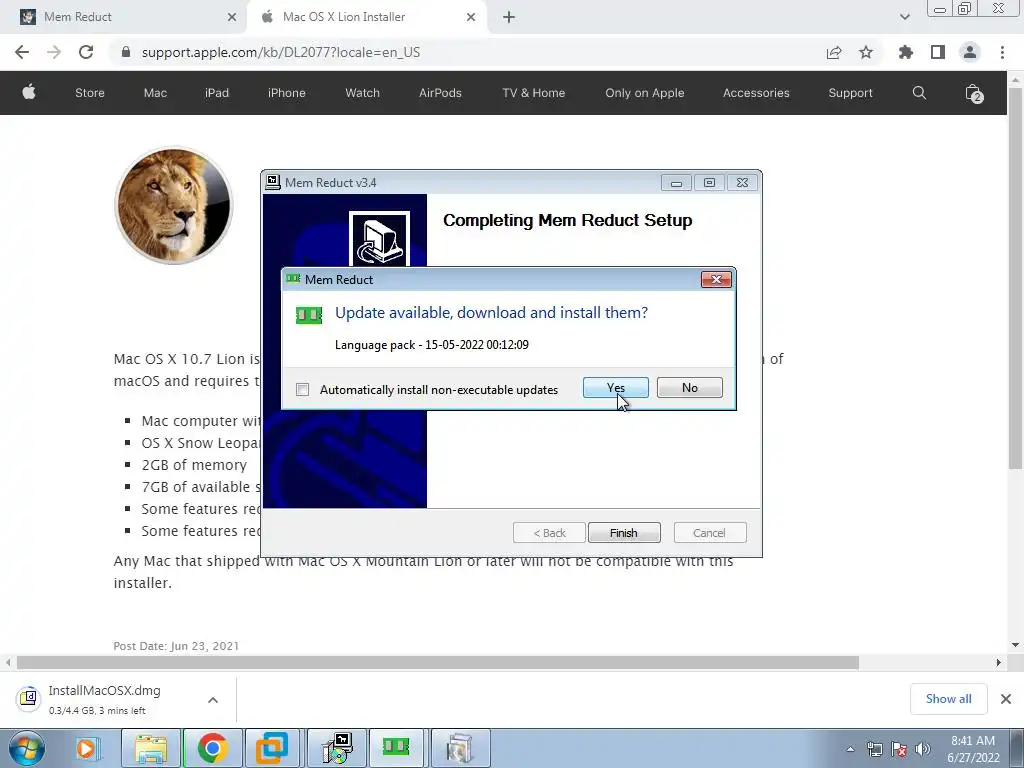1024x768 pixels.
Task: Toggle the Chrome side panel icon
Action: (938, 52)
